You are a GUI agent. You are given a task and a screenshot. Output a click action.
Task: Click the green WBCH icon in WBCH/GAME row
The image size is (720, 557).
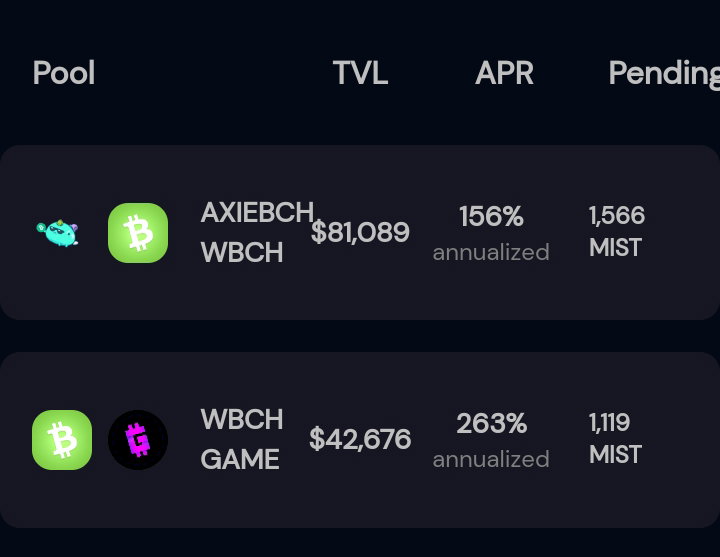click(62, 440)
